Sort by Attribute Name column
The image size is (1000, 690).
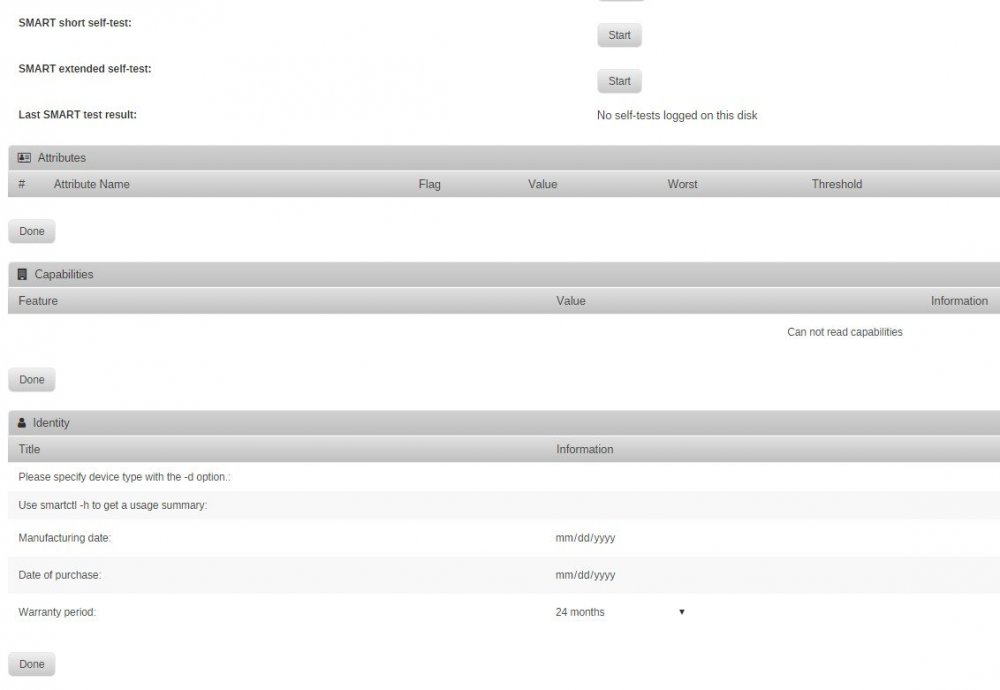tap(92, 184)
